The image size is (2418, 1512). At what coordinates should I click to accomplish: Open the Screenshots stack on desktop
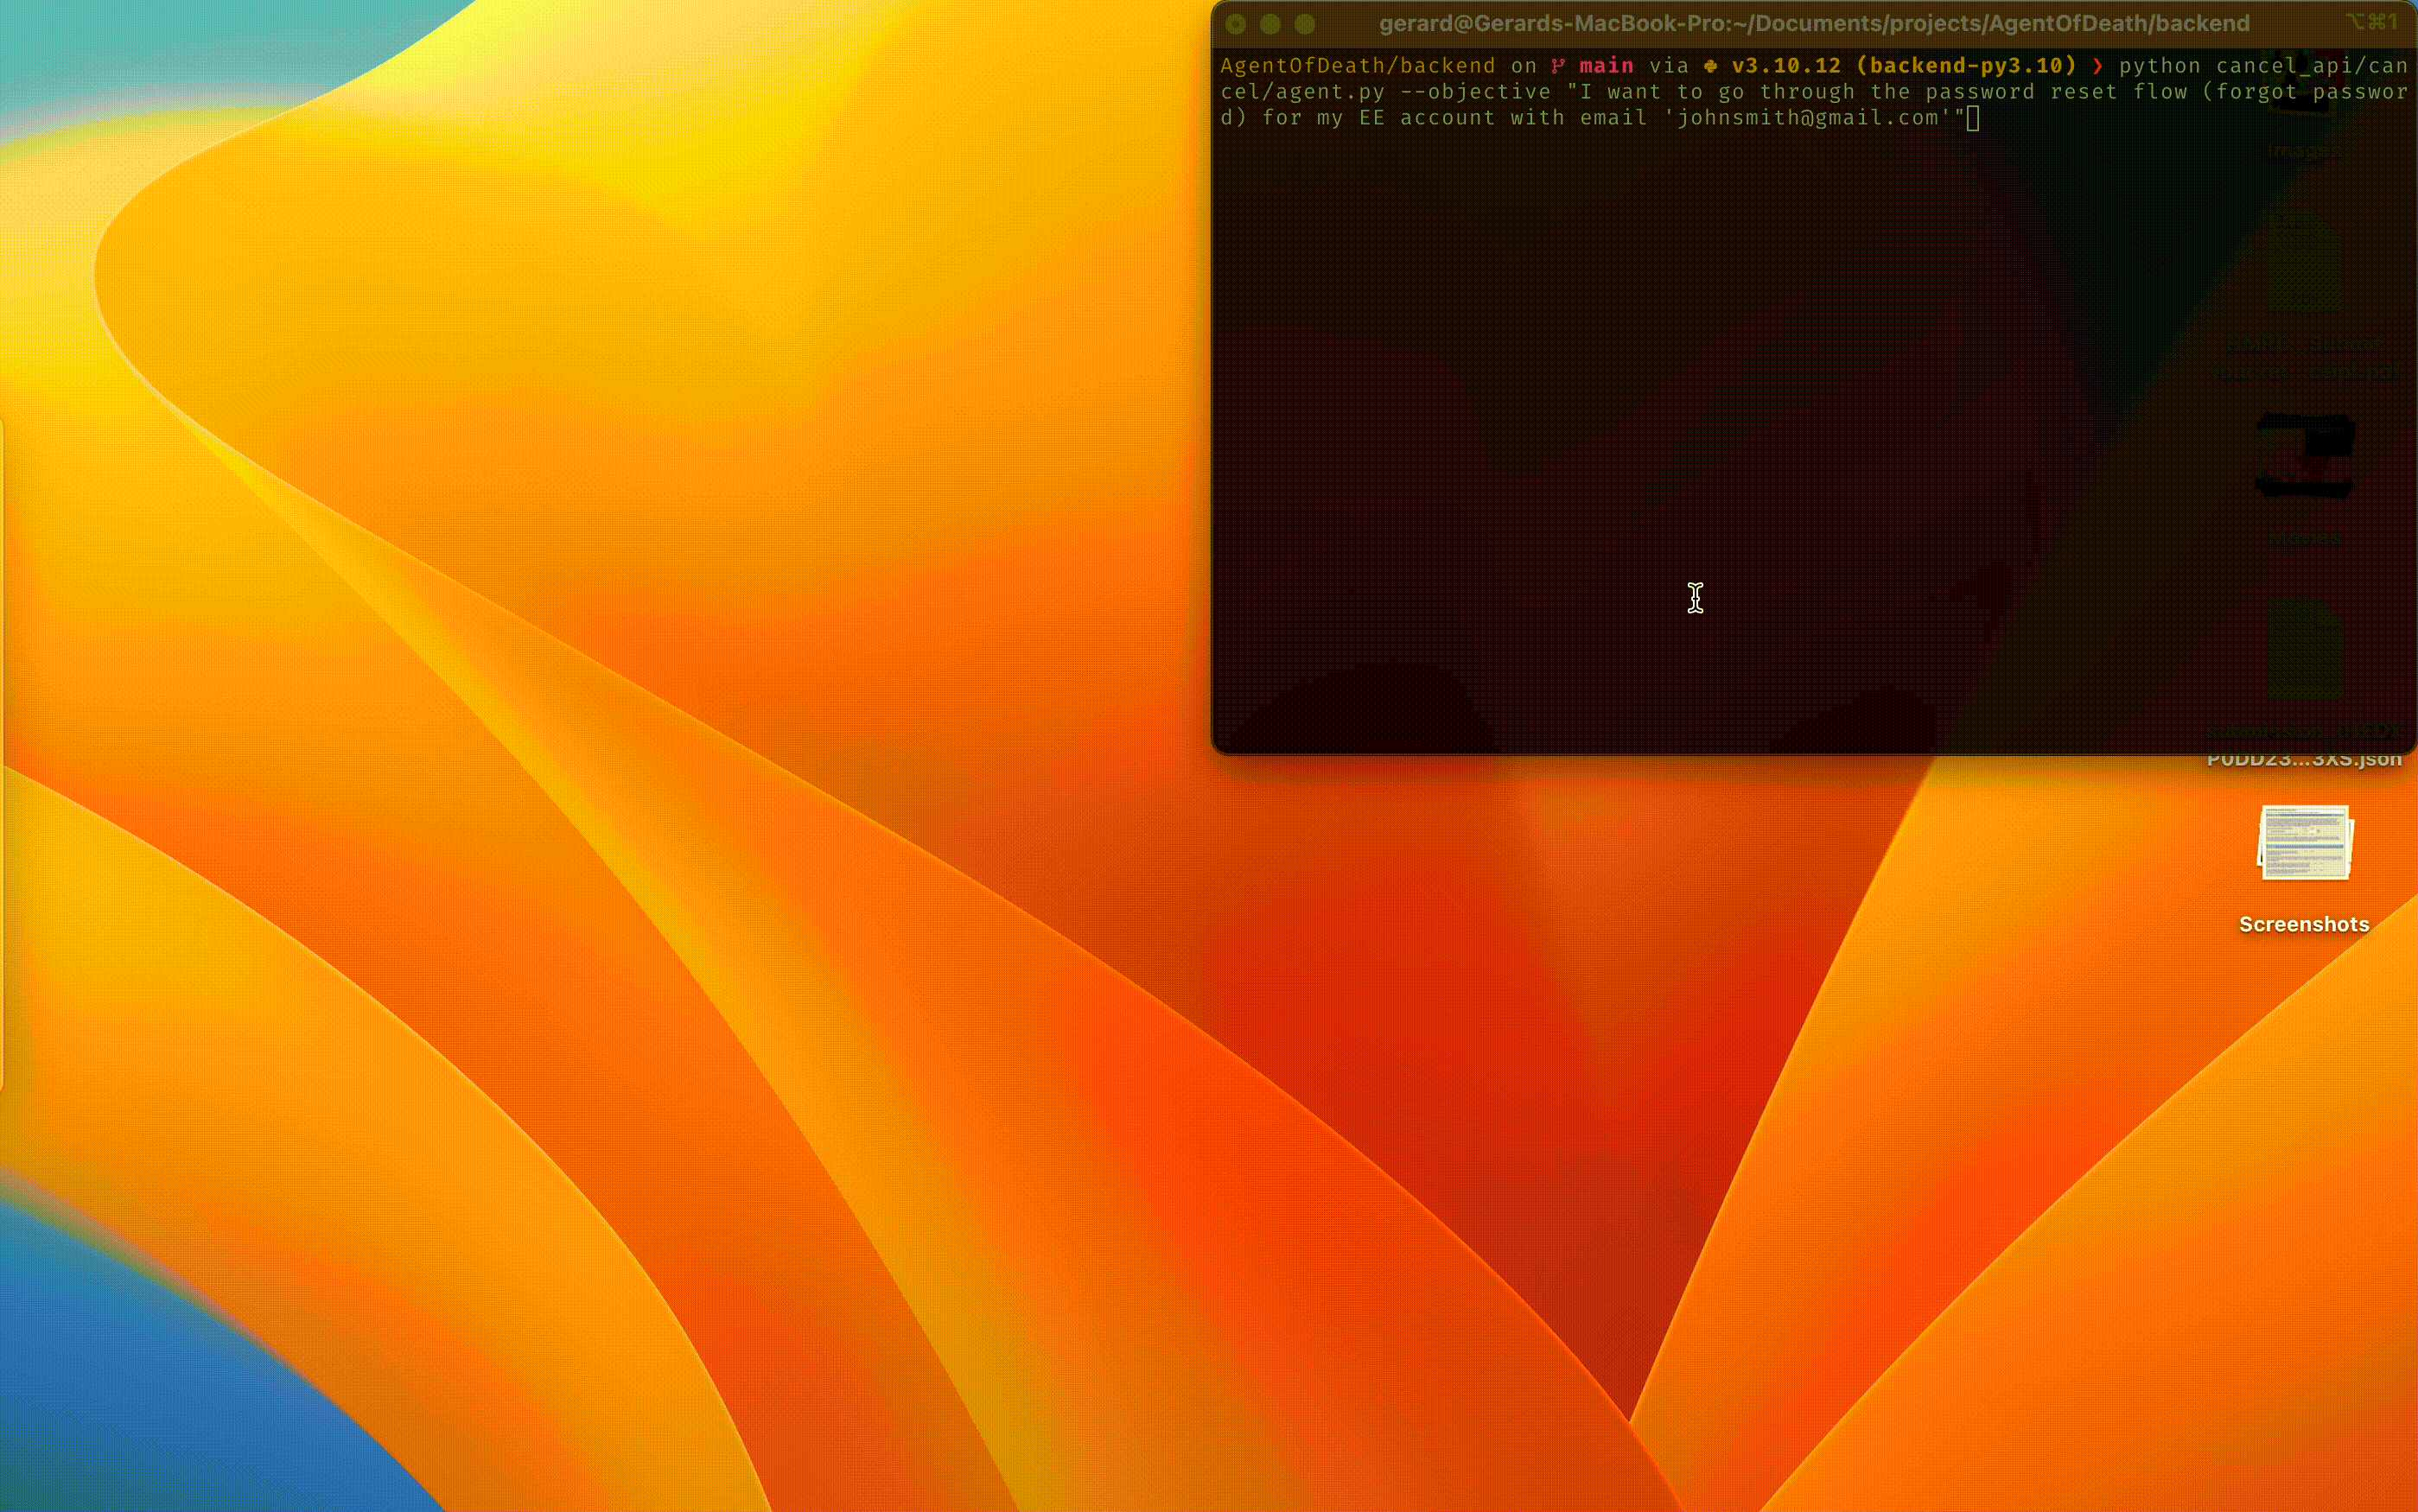coord(2304,843)
